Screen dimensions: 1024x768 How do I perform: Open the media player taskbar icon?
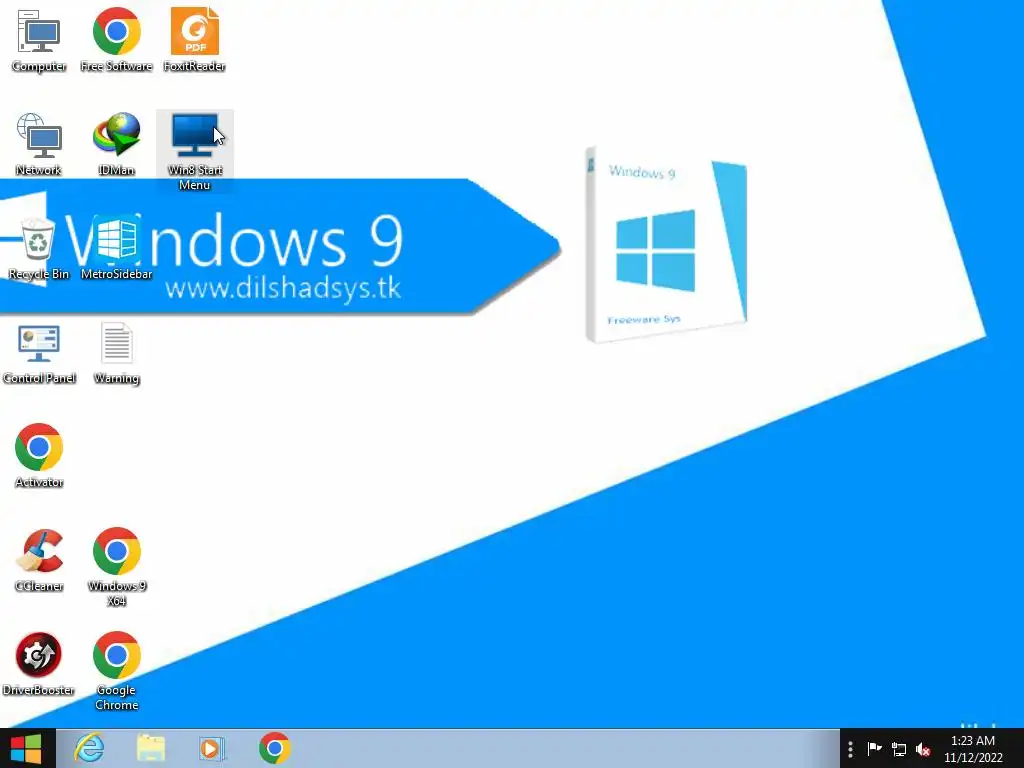pyautogui.click(x=212, y=748)
